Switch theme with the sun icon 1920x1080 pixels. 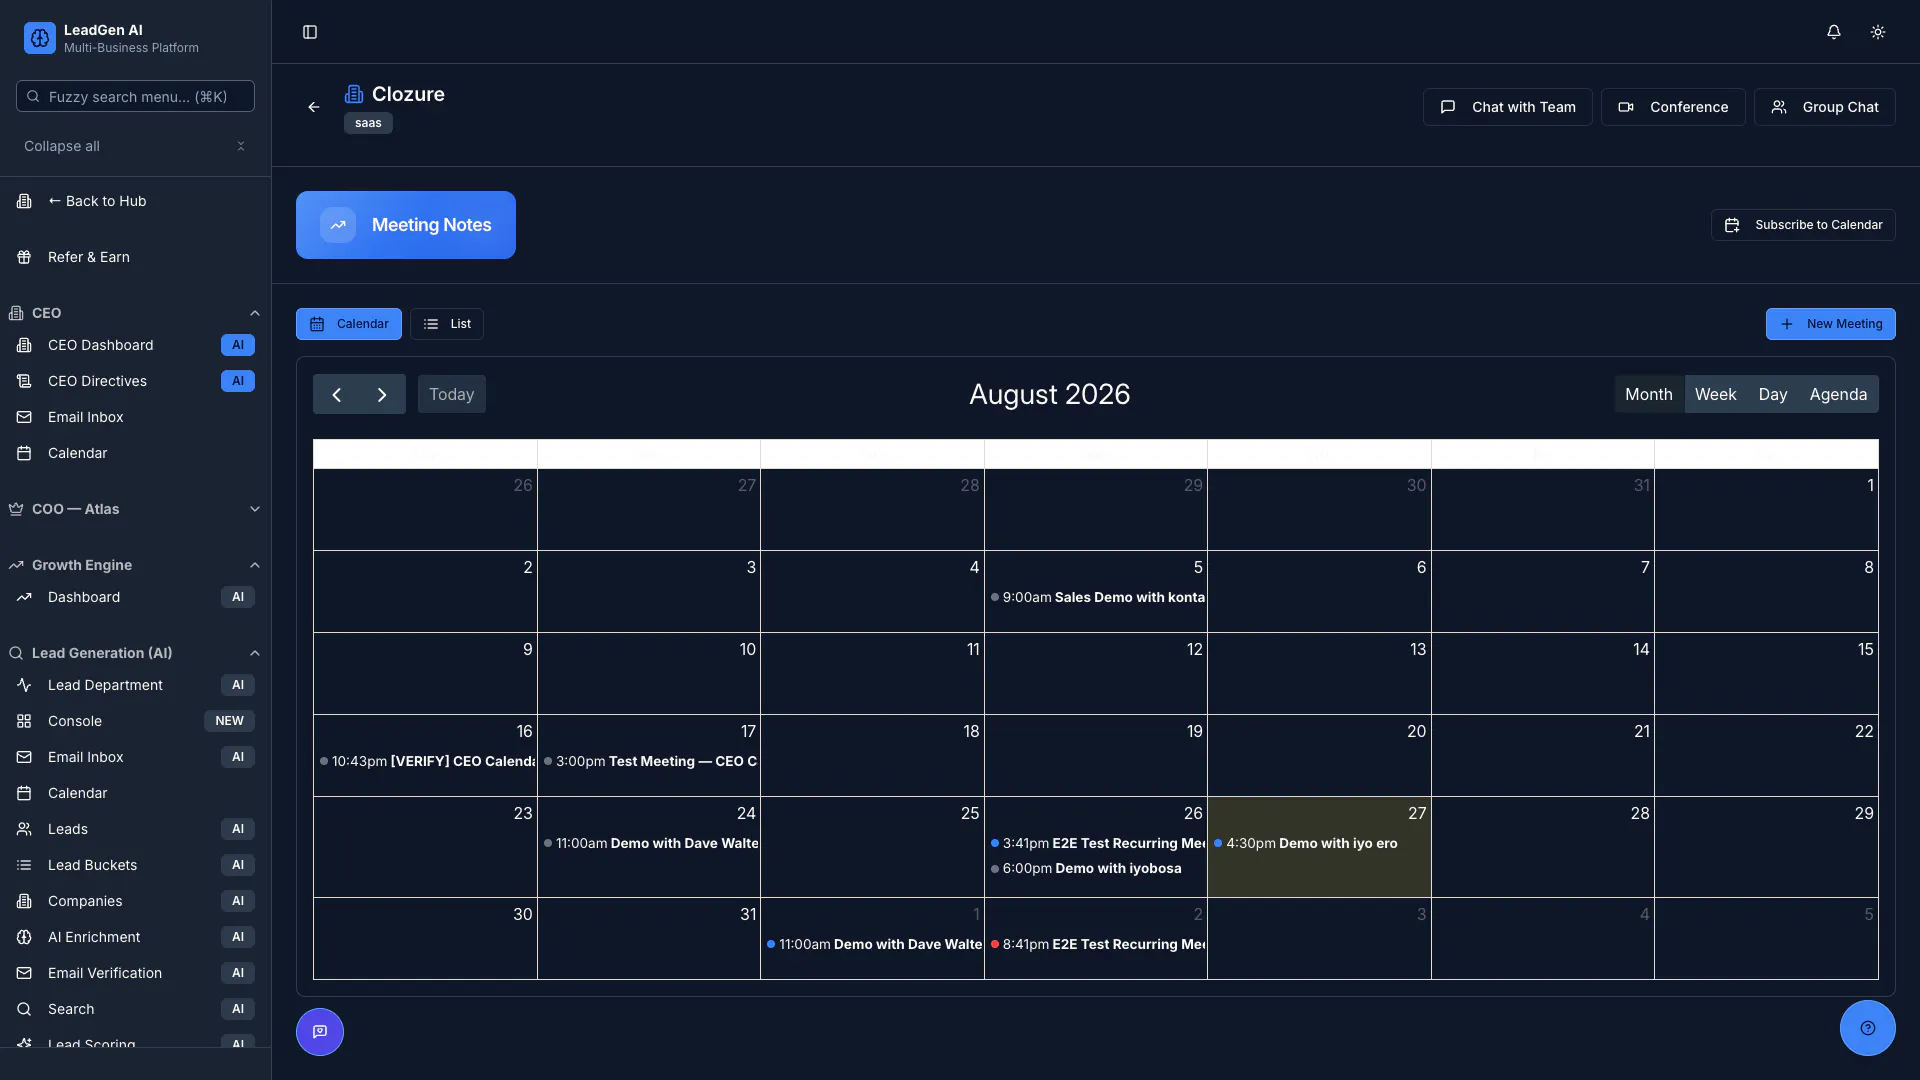tap(1878, 32)
